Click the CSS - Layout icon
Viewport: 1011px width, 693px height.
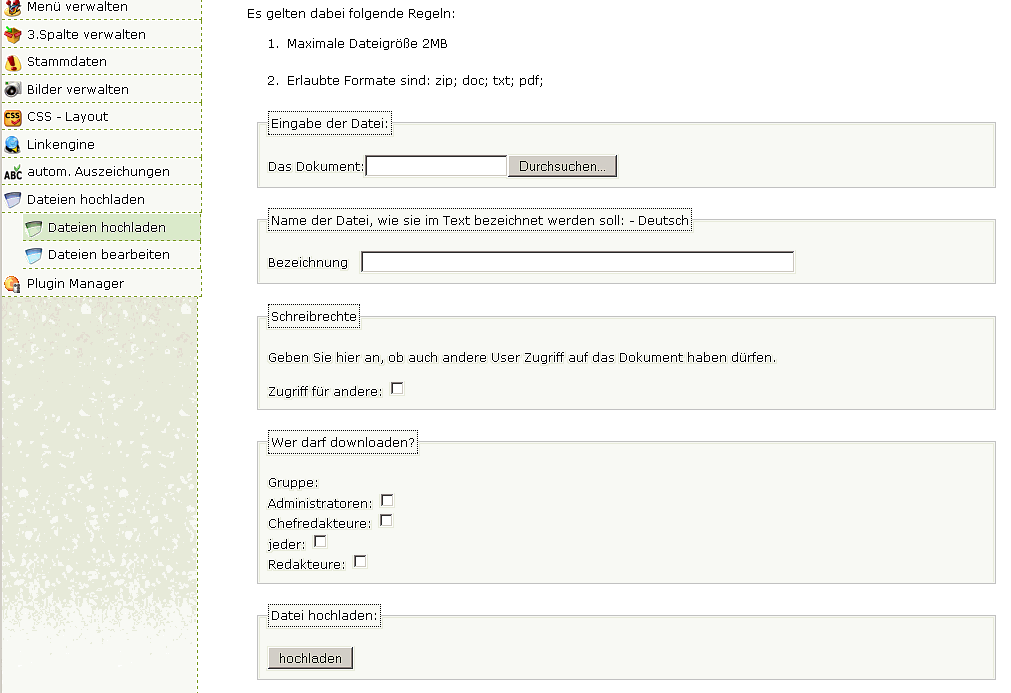pyautogui.click(x=12, y=117)
